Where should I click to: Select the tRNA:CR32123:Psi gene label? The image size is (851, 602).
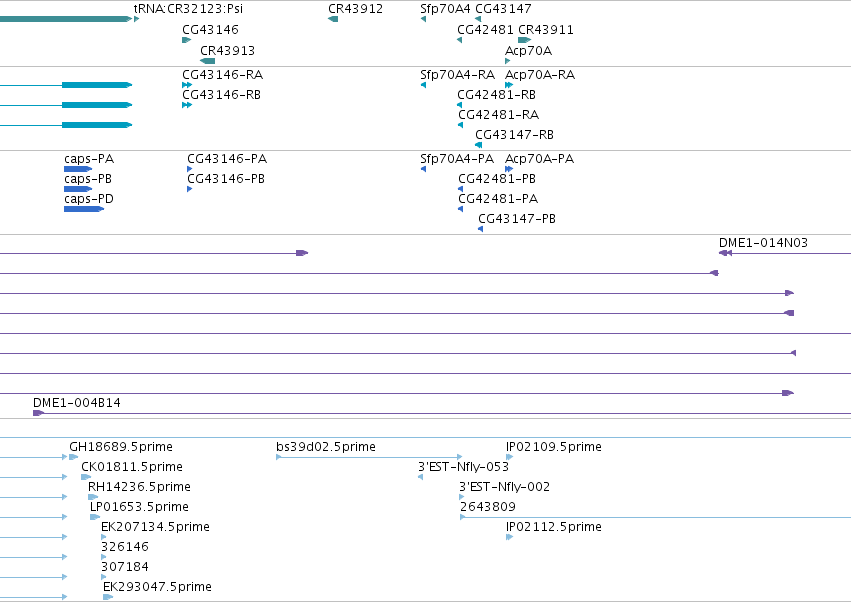(x=188, y=9)
